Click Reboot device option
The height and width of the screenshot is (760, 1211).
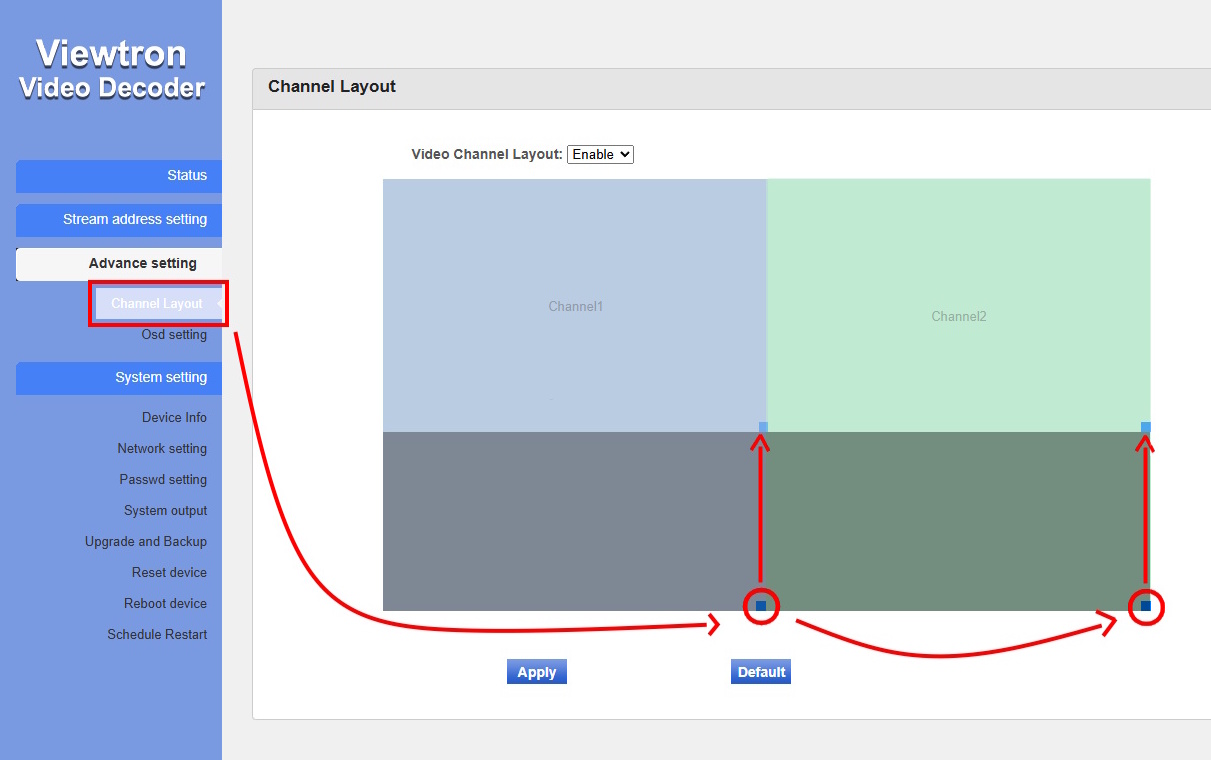pos(165,604)
